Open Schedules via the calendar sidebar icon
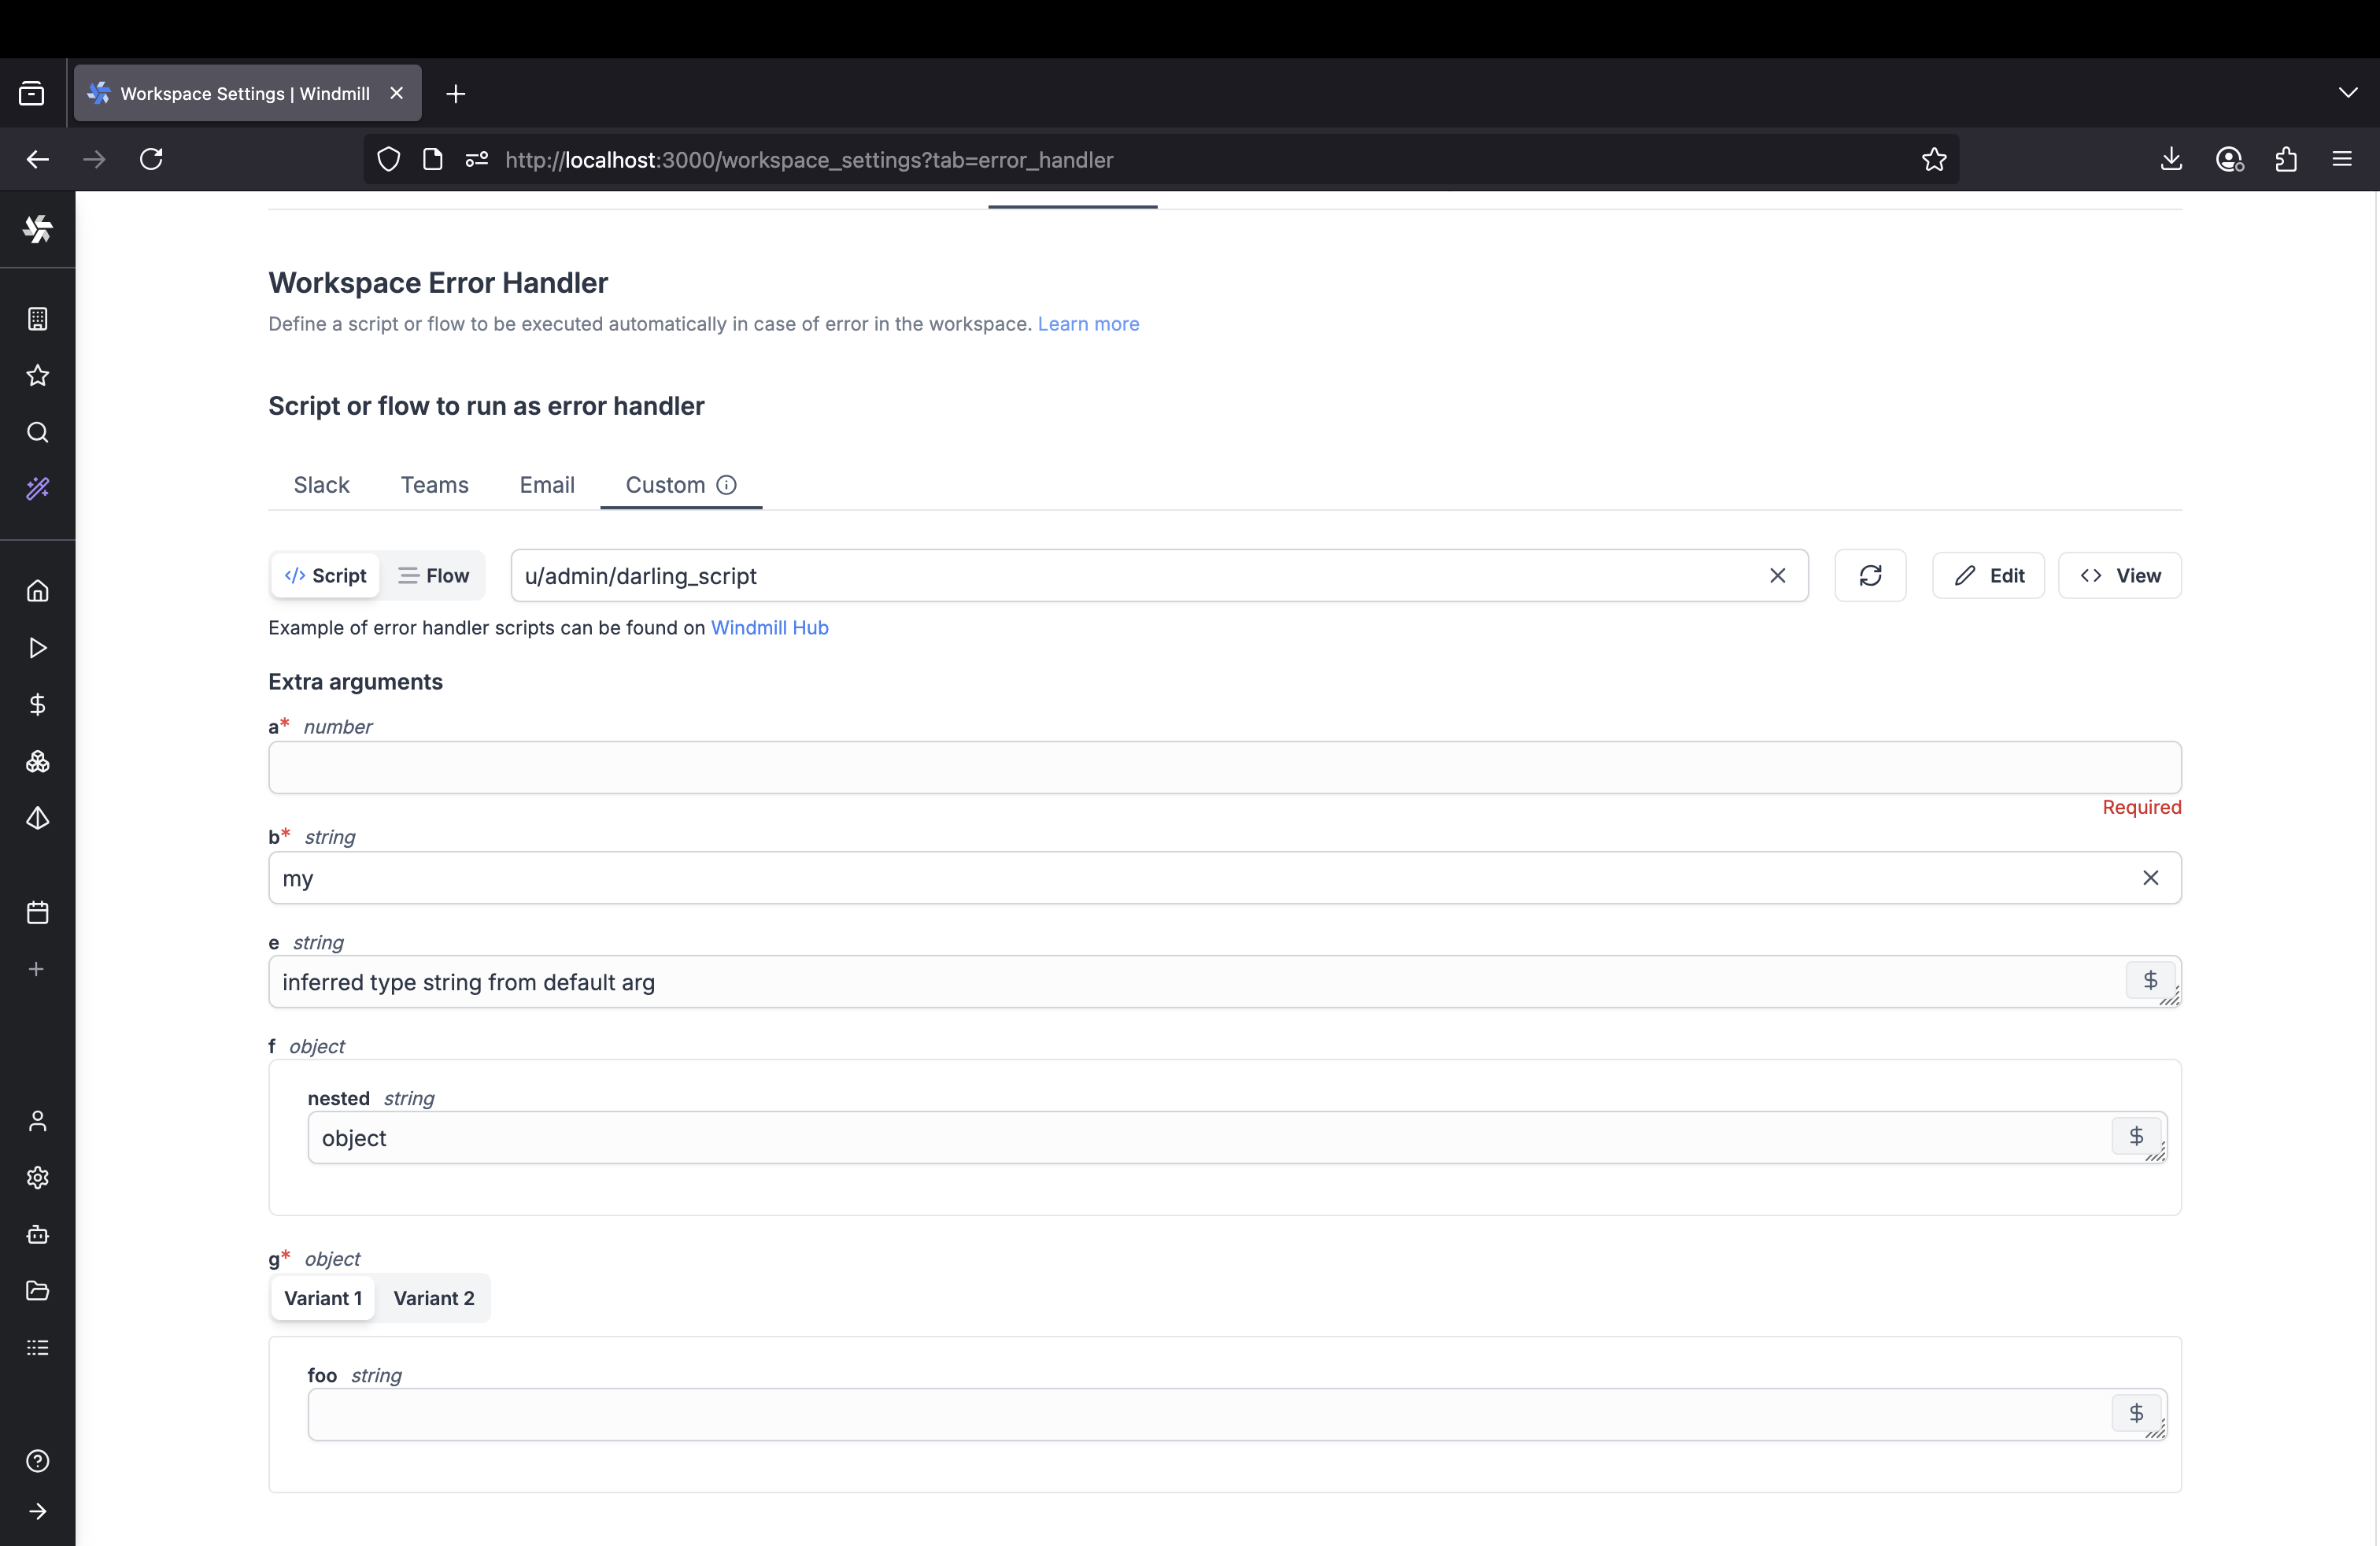The image size is (2380, 1546). 37,912
